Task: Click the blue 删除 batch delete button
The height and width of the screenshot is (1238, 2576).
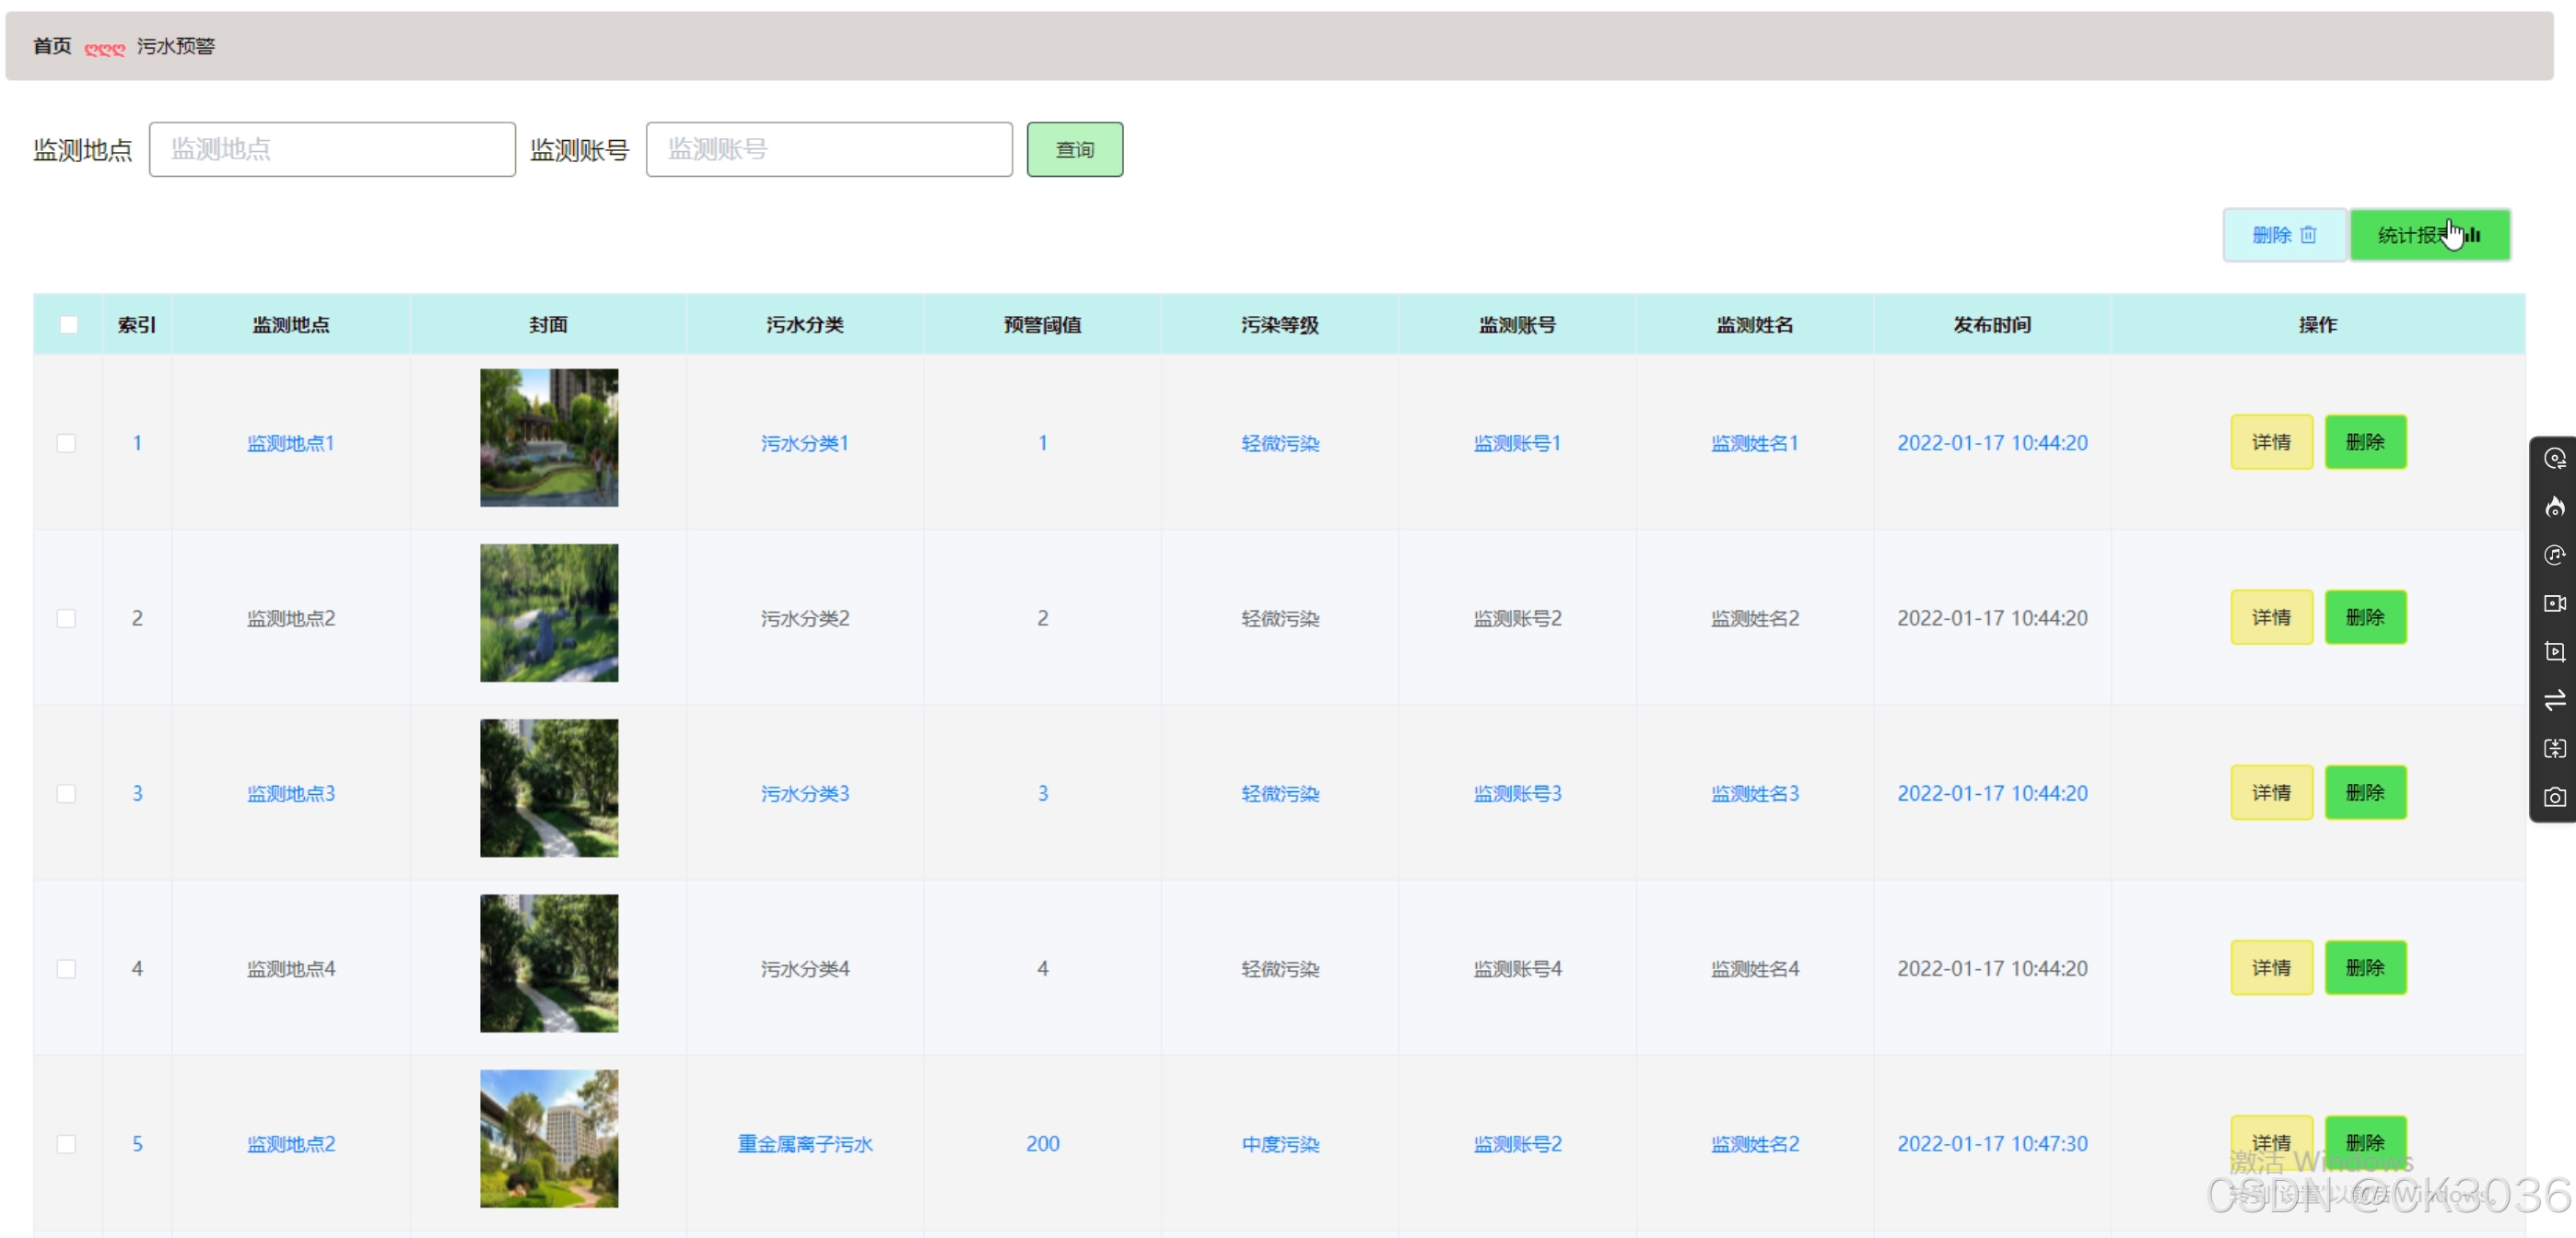Action: 2283,235
